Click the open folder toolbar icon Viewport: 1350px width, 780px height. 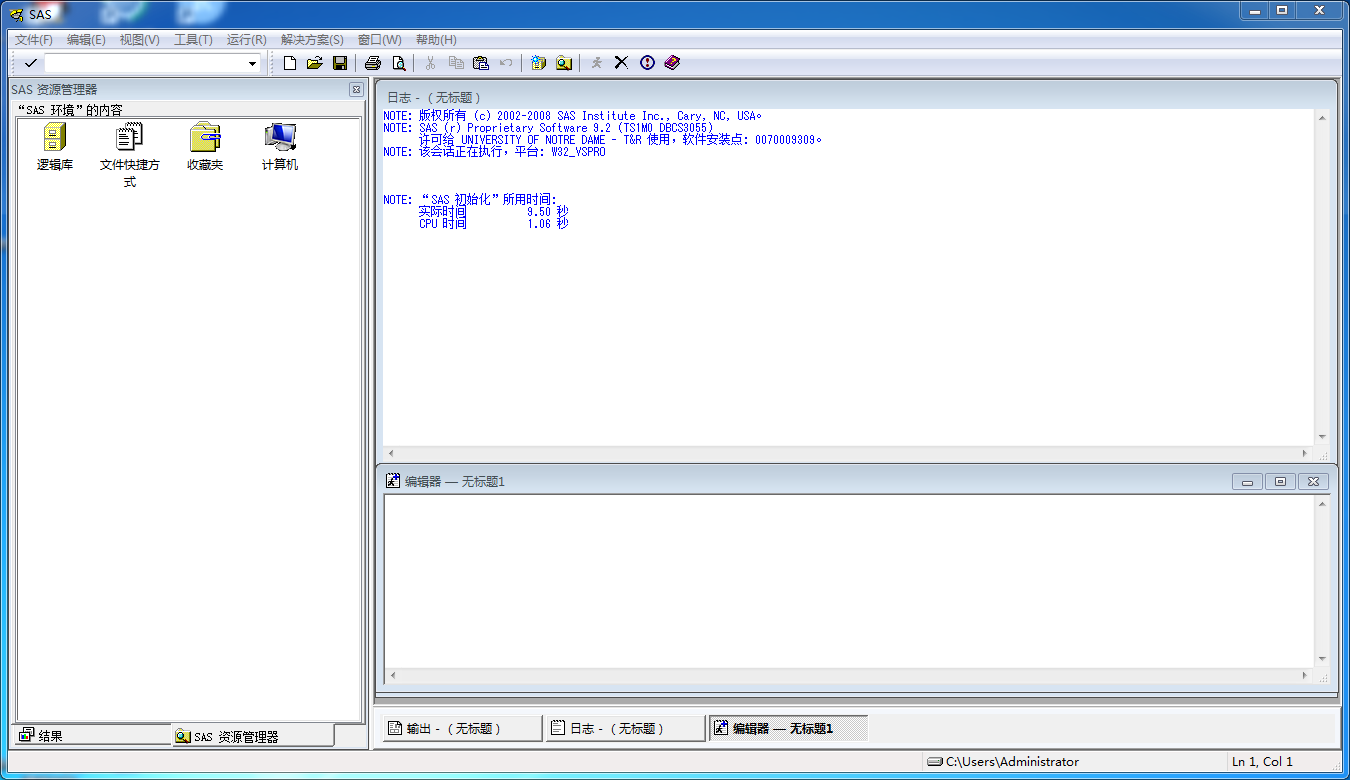click(314, 63)
